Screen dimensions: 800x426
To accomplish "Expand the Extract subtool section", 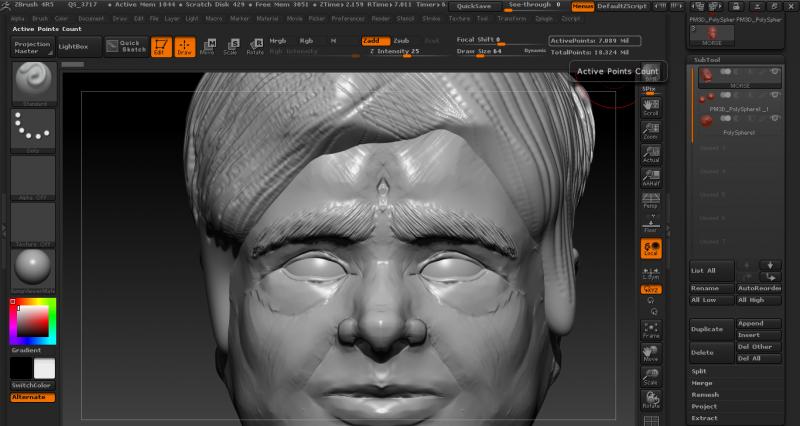I will 704,418.
